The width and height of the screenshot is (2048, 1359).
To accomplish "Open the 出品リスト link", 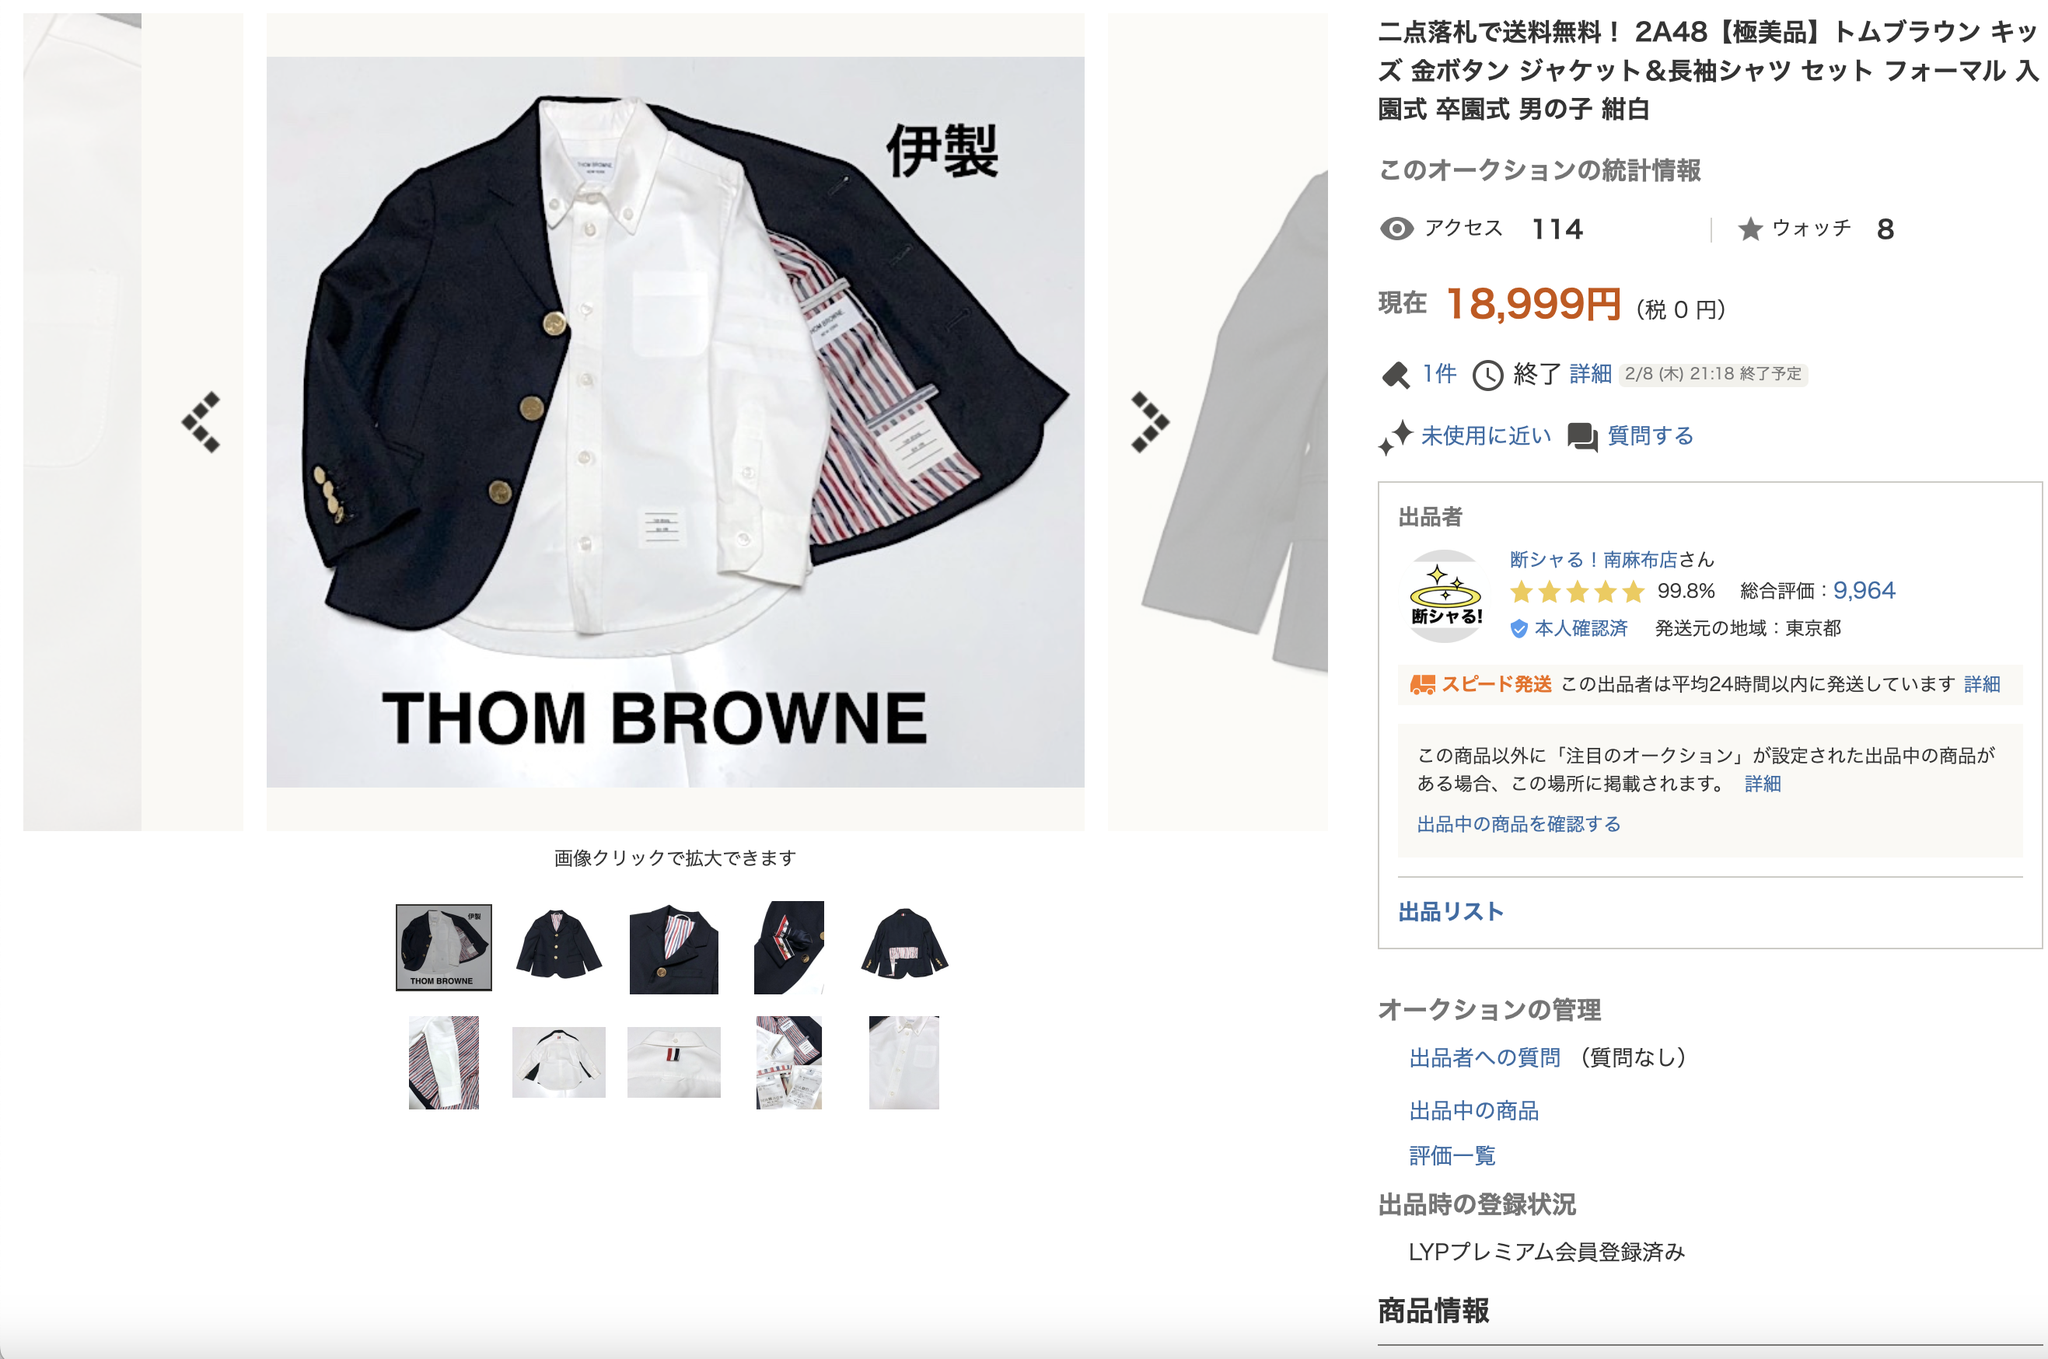I will (1450, 911).
